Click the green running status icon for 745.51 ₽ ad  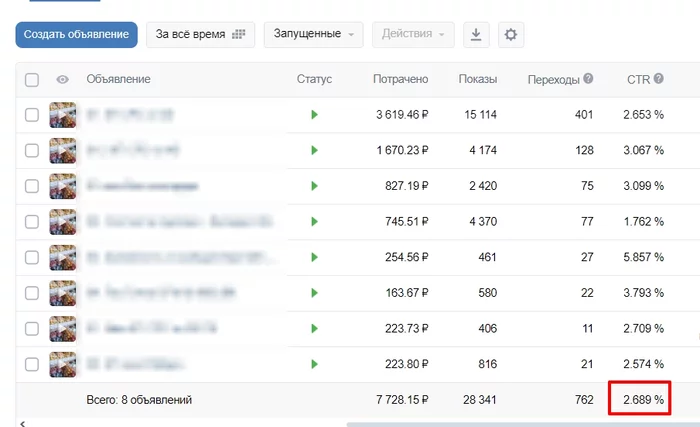pyautogui.click(x=314, y=222)
